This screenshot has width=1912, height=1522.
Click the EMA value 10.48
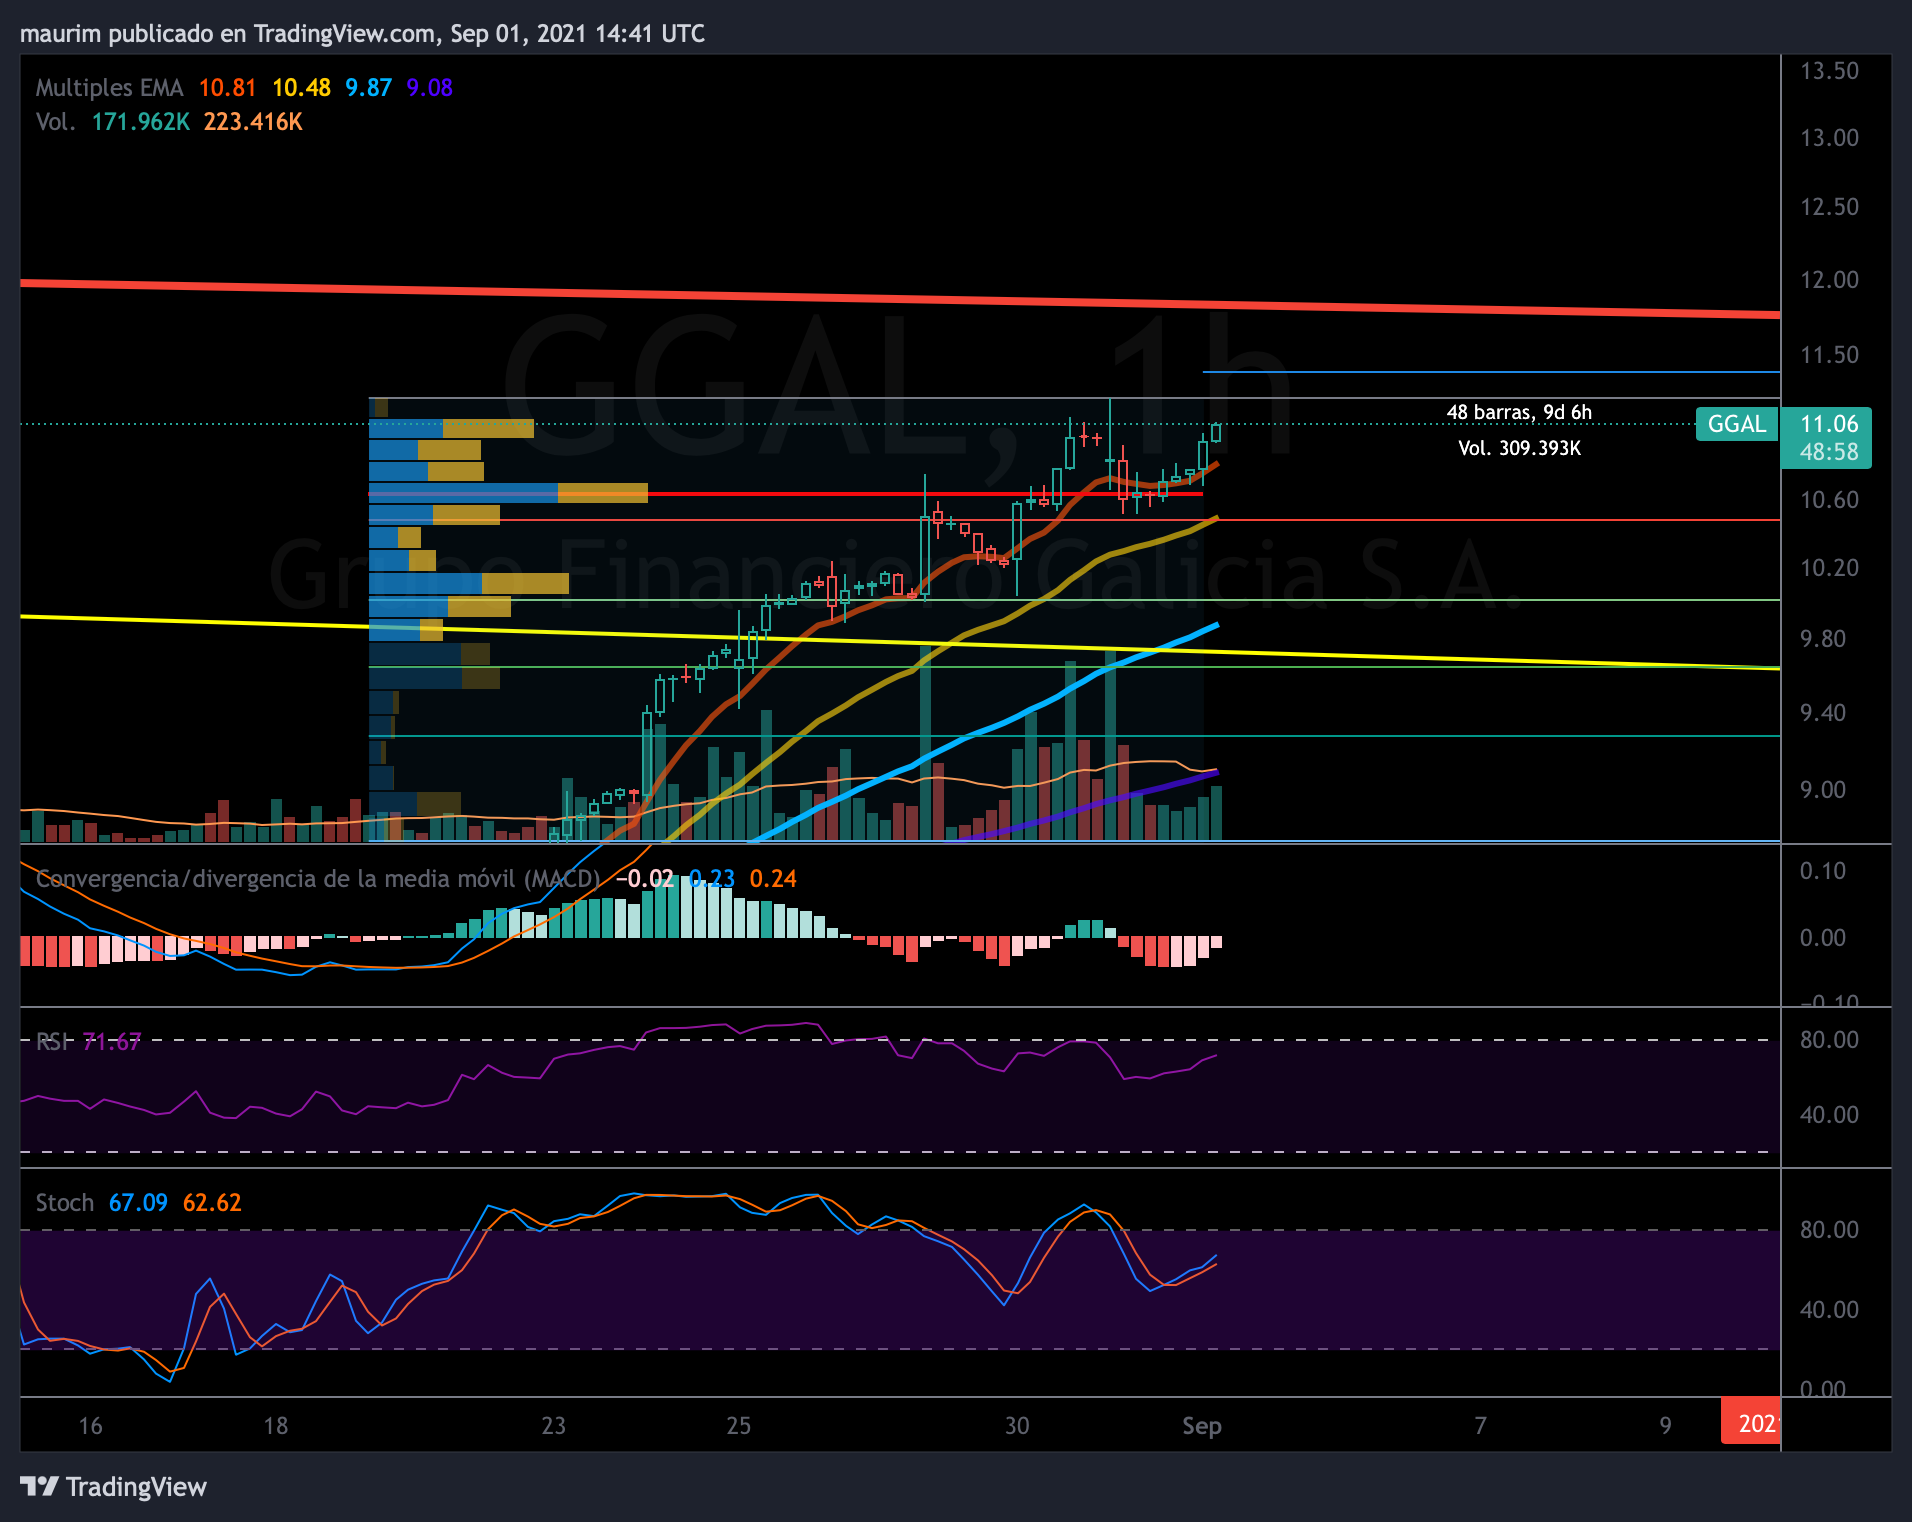tap(301, 88)
